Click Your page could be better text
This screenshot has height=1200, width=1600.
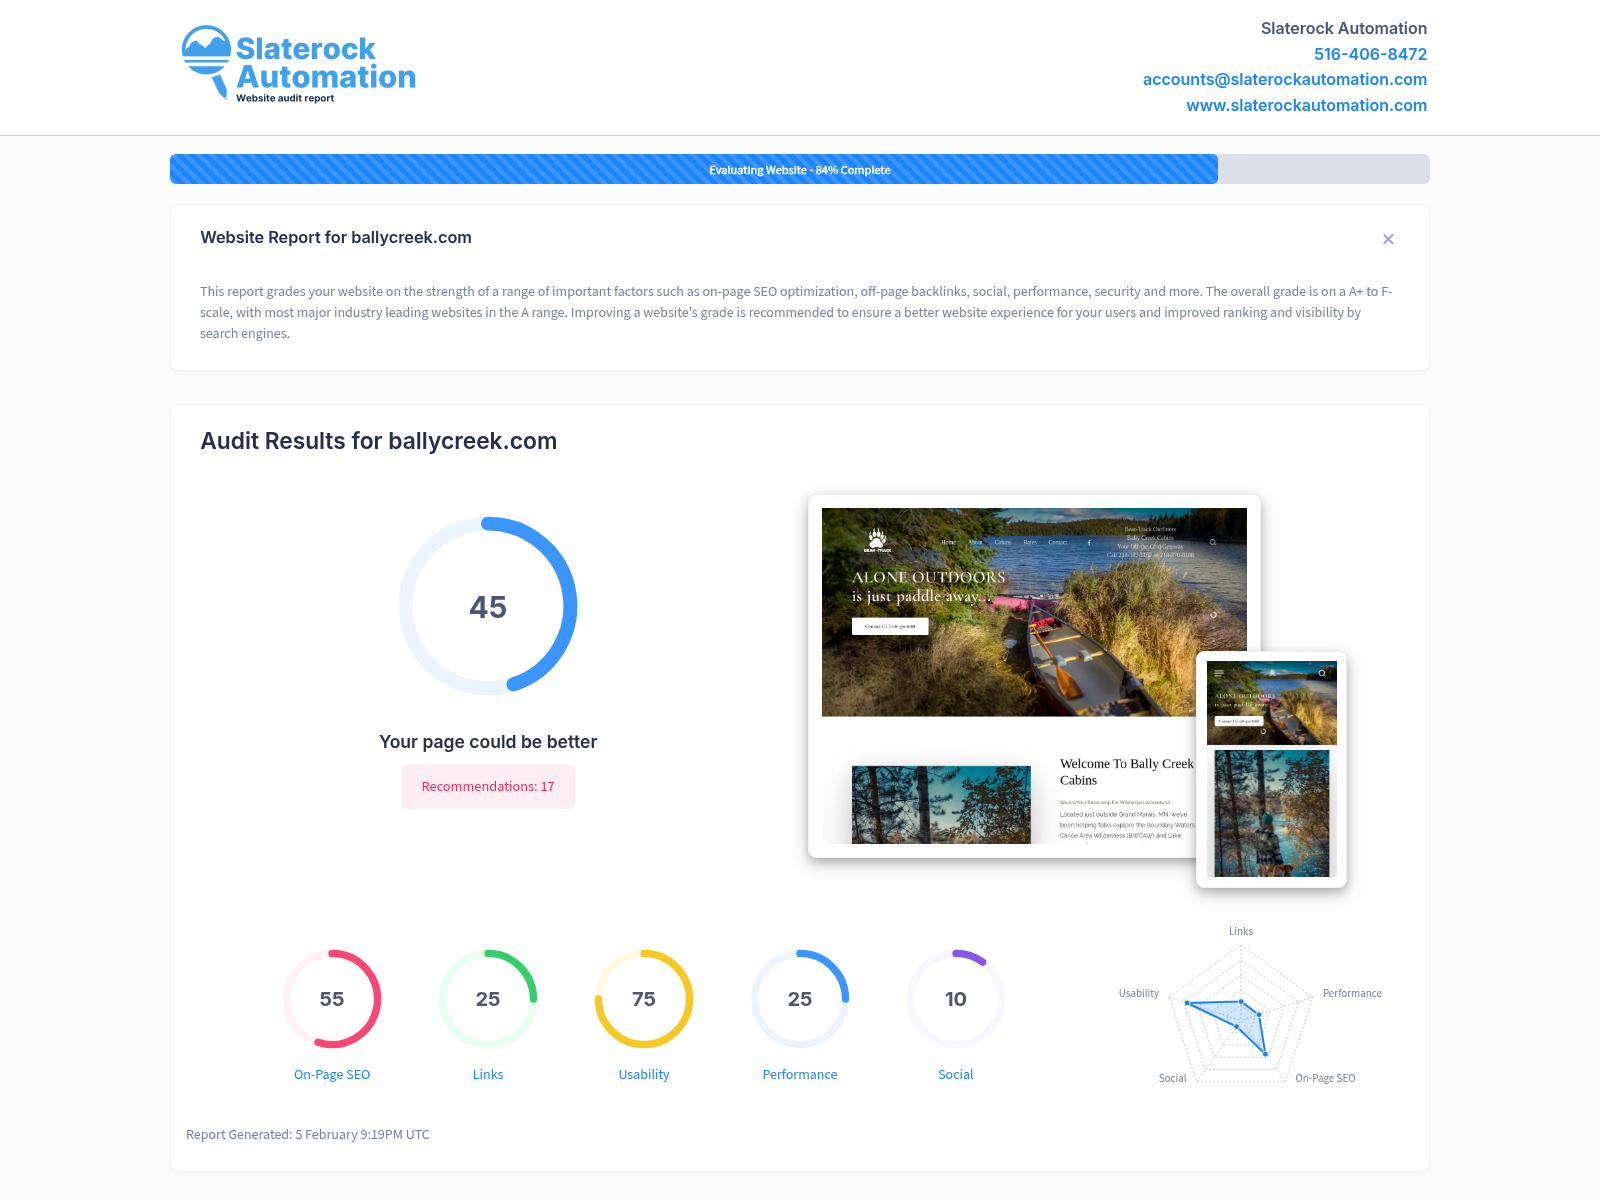tap(488, 742)
